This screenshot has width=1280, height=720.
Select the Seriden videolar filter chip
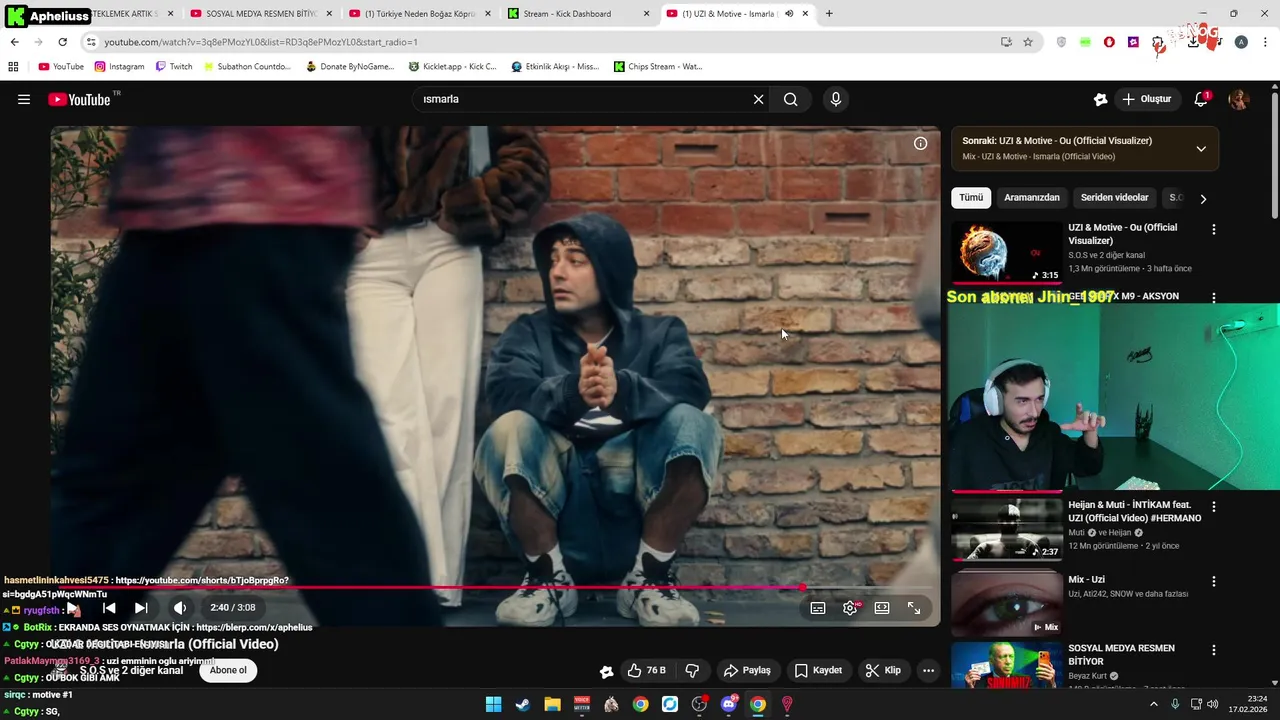1114,197
